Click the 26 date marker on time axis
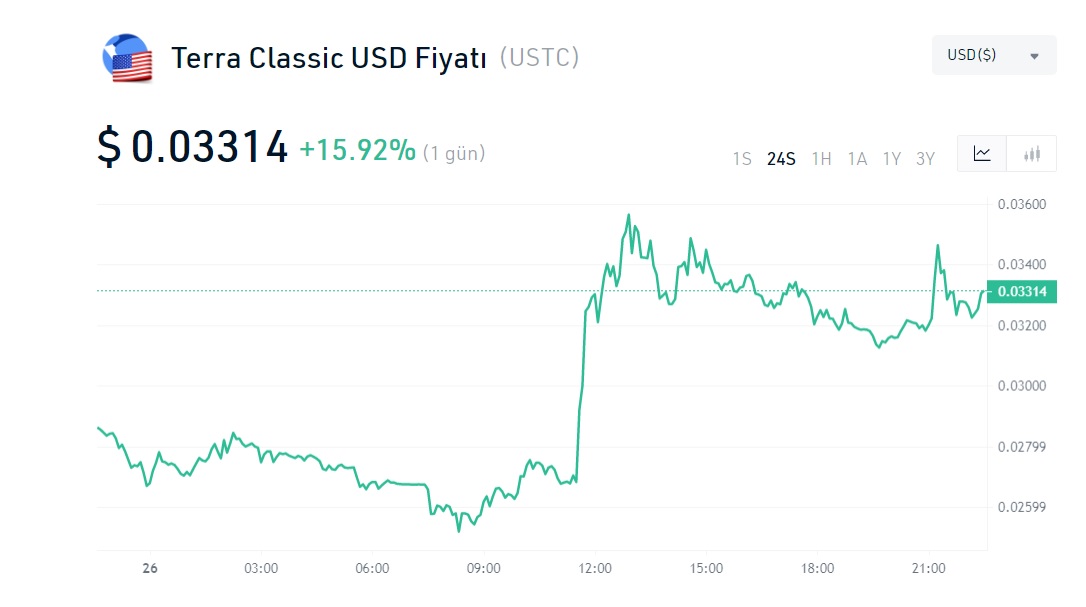Image resolution: width=1086 pixels, height=607 pixels. click(150, 568)
